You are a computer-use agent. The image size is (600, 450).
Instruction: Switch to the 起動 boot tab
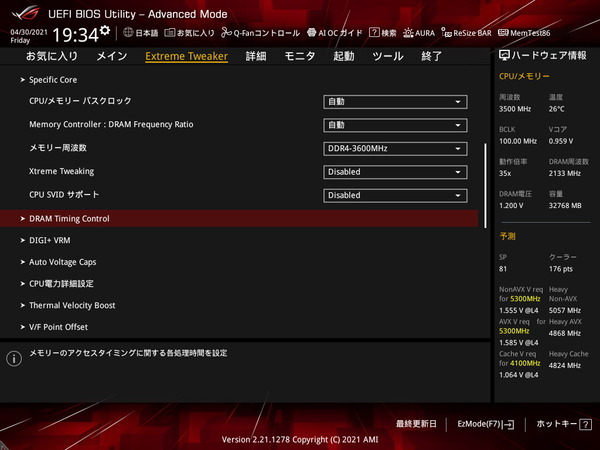[344, 57]
